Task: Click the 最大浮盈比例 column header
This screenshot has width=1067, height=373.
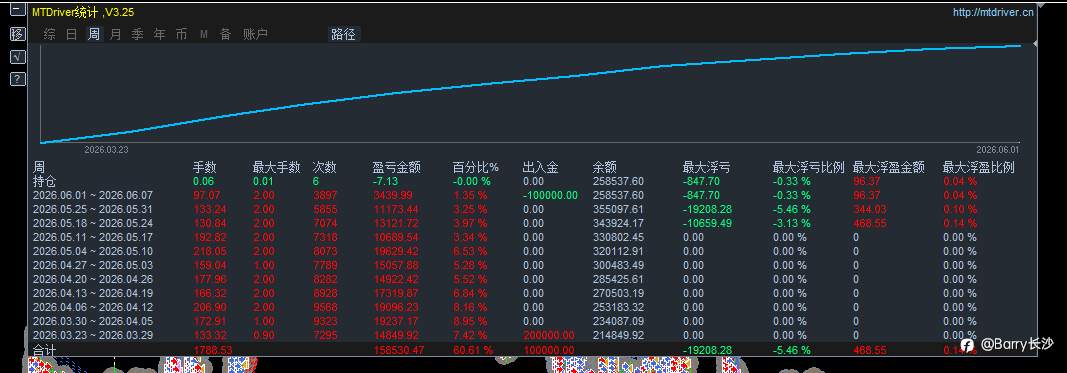Action: pos(979,167)
